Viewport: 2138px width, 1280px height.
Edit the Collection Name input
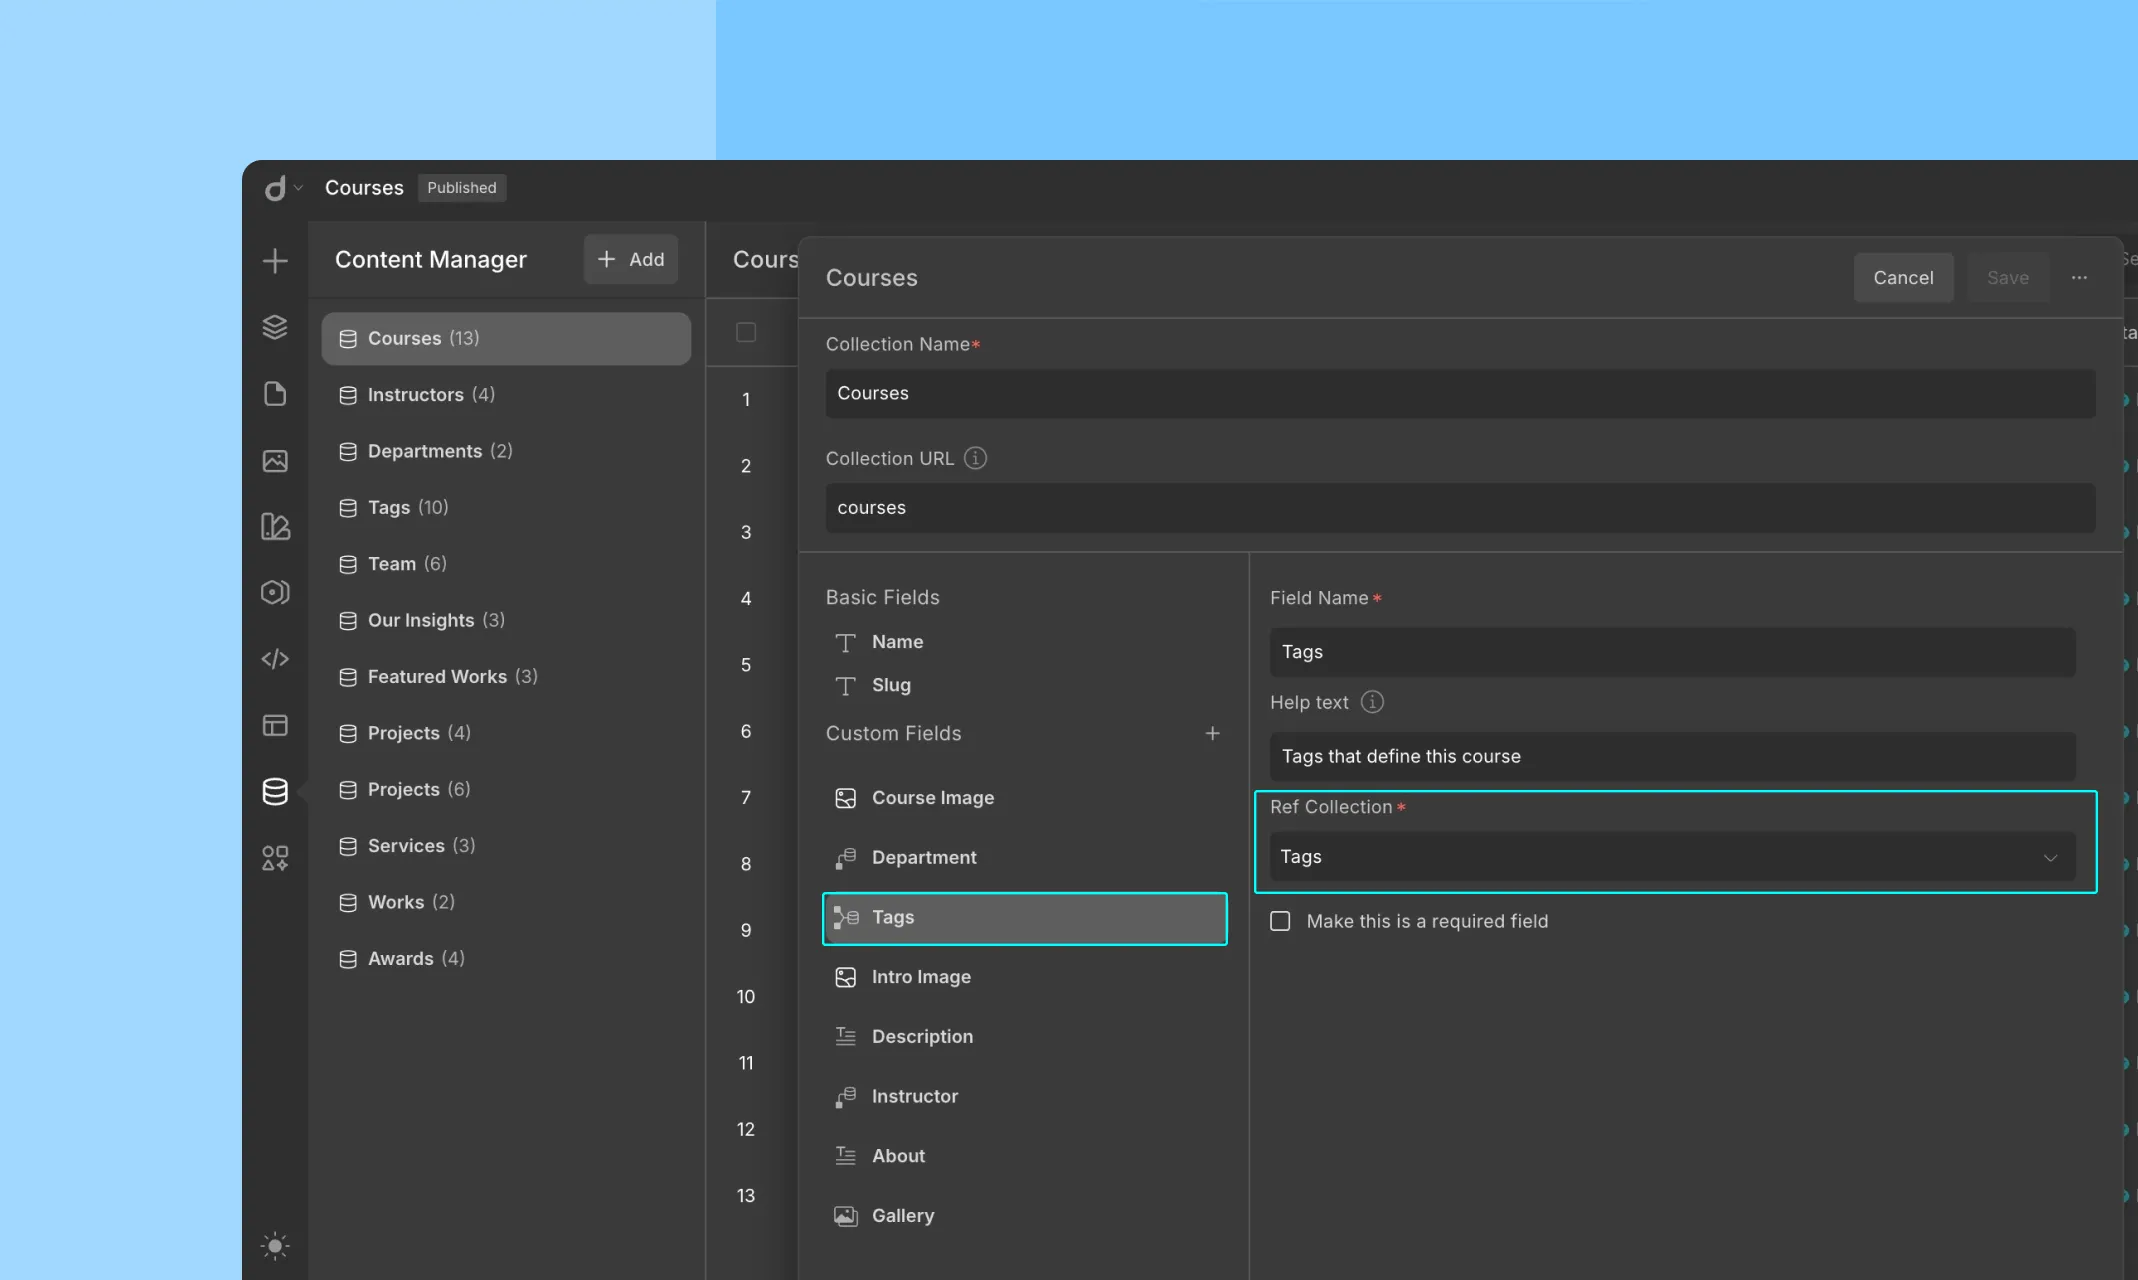point(1460,394)
